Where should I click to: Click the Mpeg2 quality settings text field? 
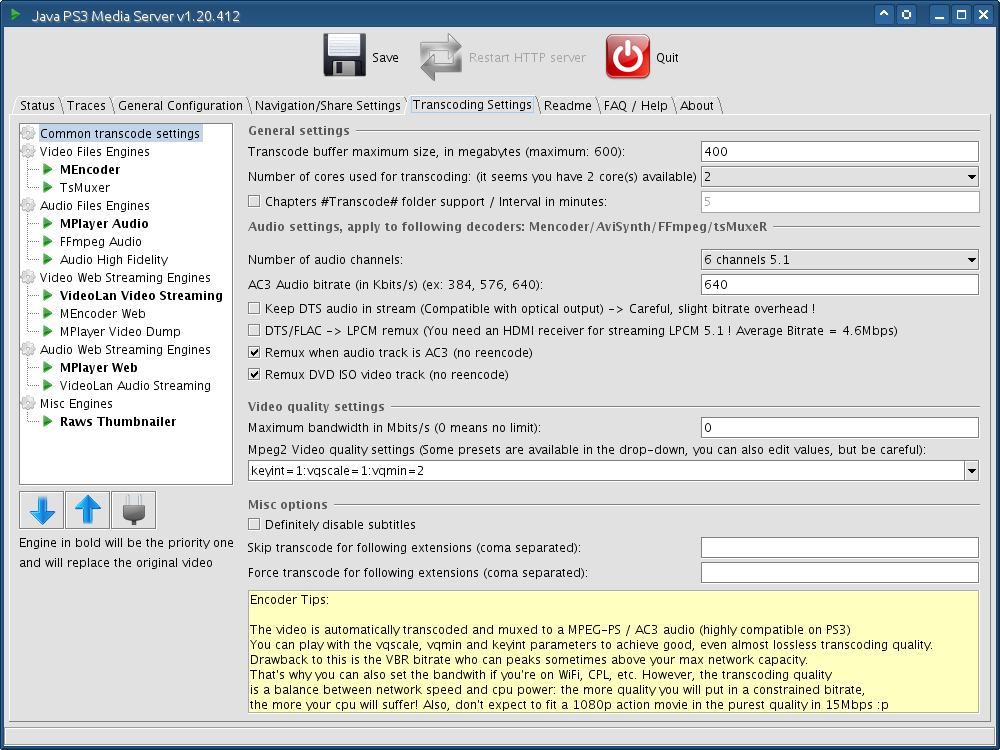click(607, 471)
